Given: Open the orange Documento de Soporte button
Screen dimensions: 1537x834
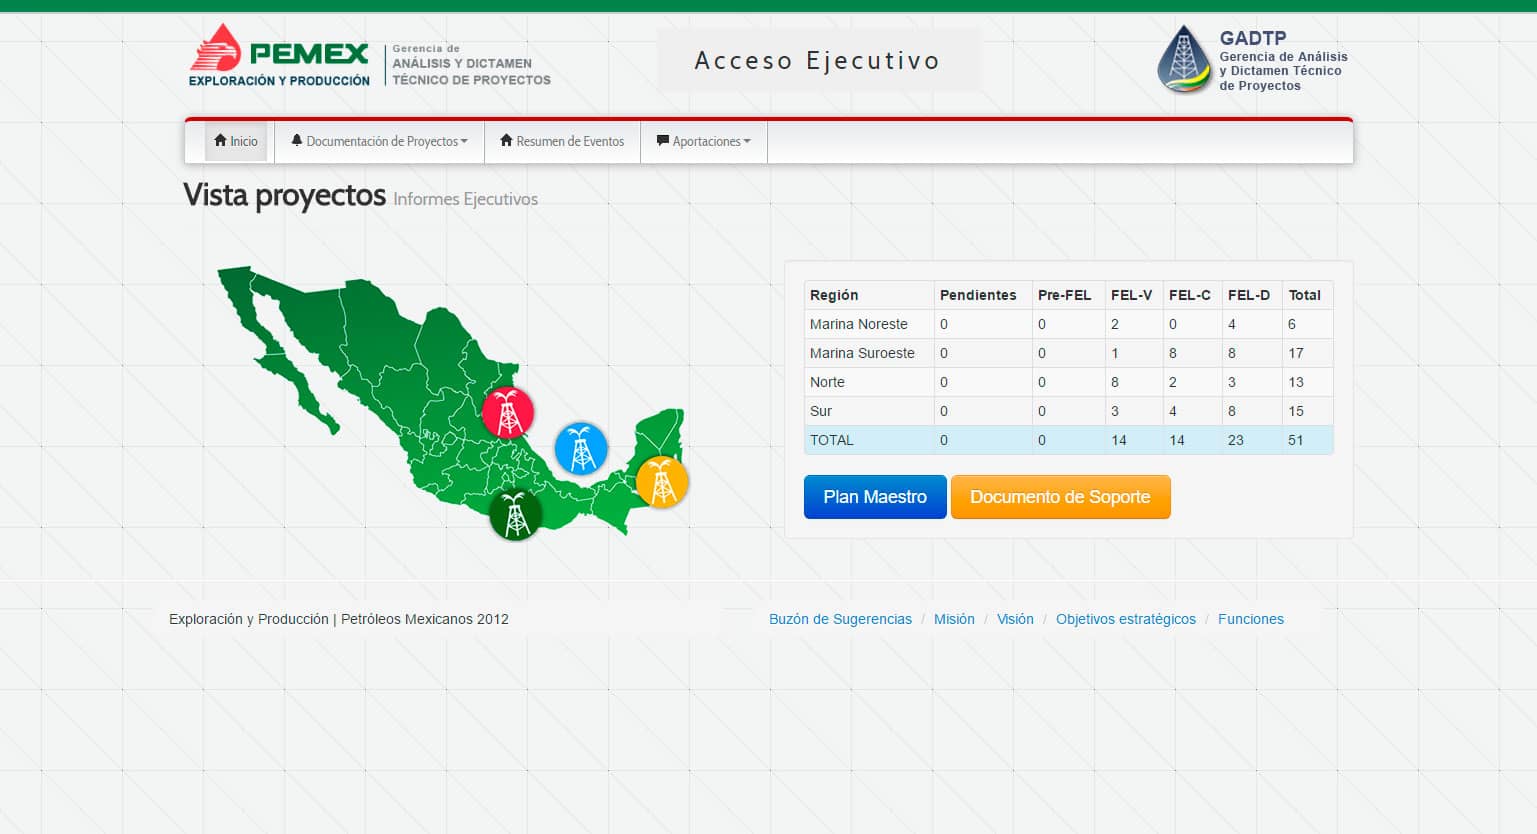Looking at the screenshot, I should (x=1060, y=497).
